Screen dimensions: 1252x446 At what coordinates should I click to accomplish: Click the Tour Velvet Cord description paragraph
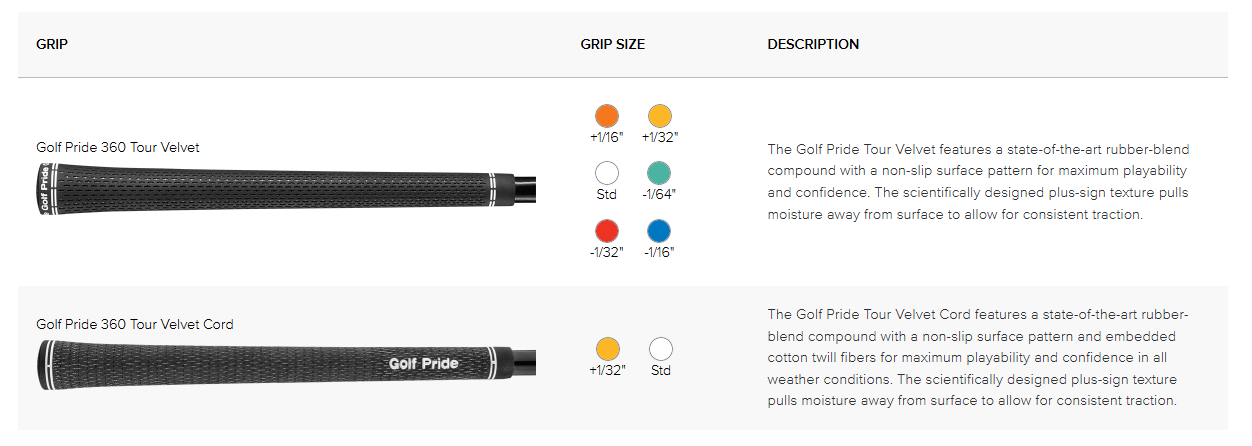coord(978,357)
